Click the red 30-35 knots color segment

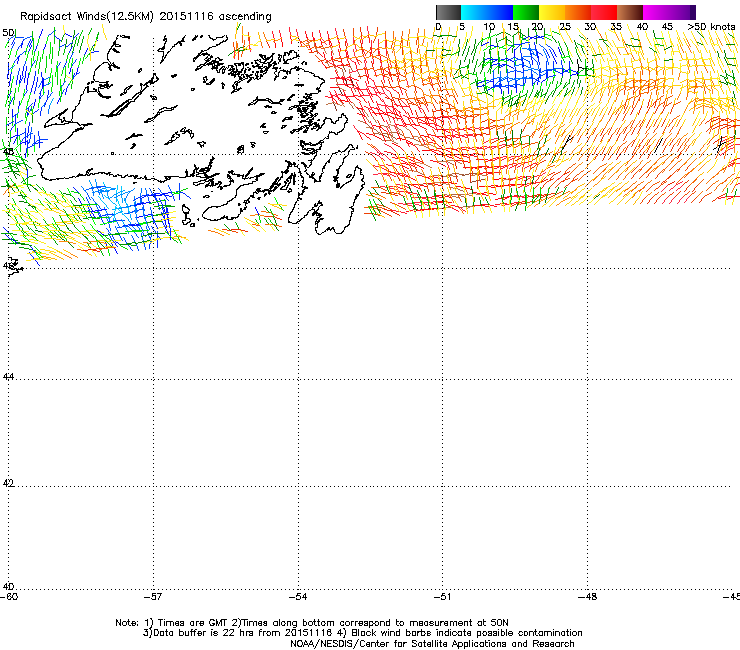pyautogui.click(x=604, y=12)
